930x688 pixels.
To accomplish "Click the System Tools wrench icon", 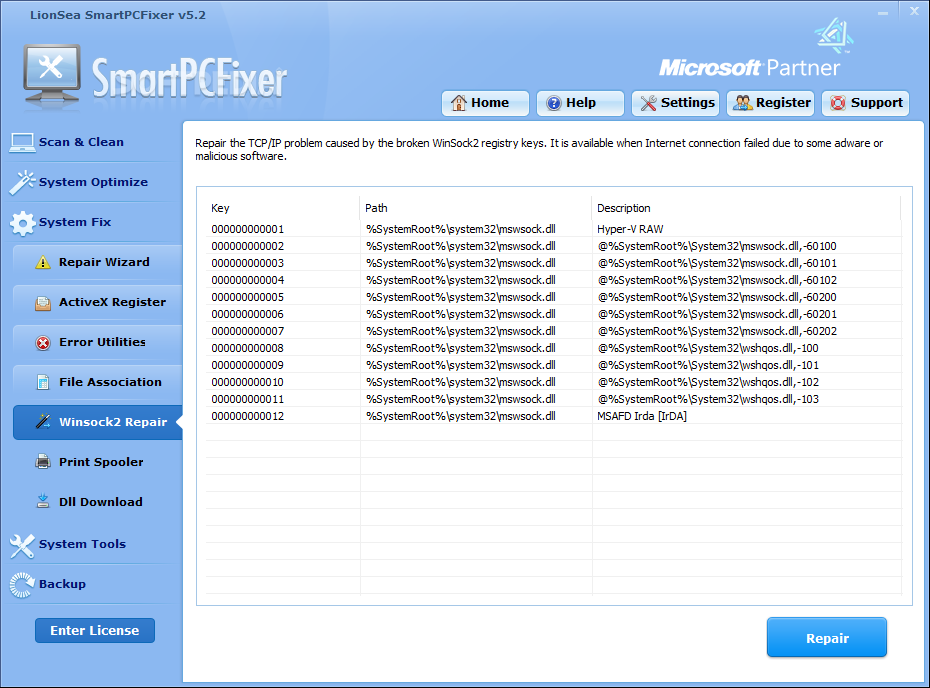I will [22, 546].
